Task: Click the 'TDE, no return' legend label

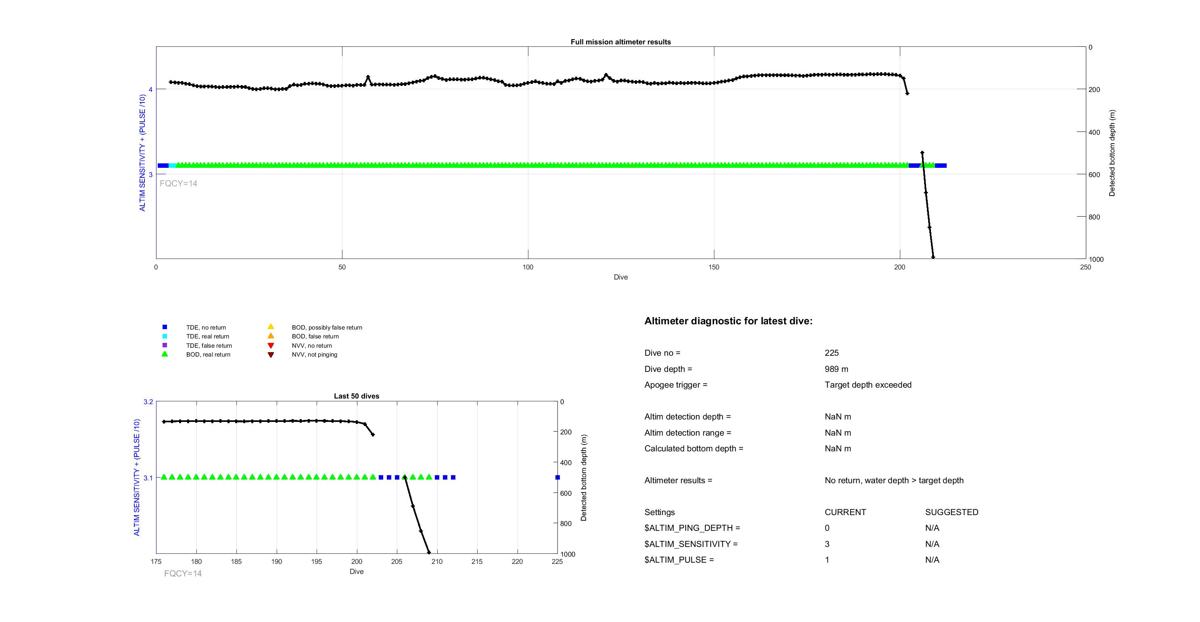Action: pos(205,327)
